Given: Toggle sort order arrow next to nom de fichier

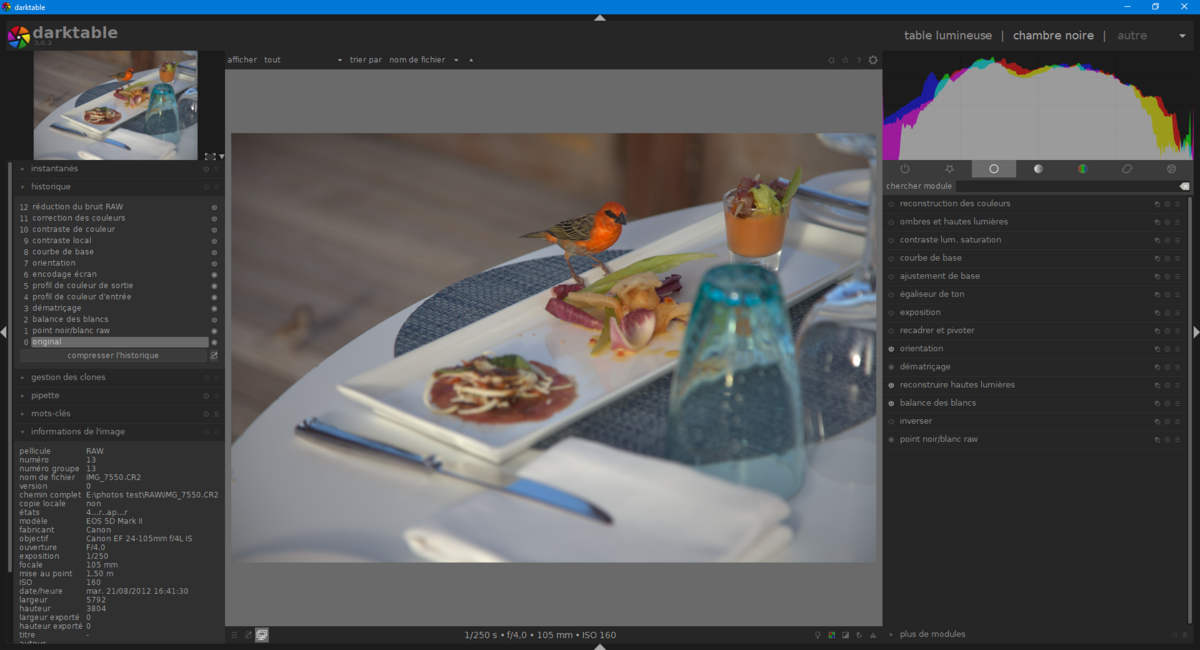Looking at the screenshot, I should tap(471, 60).
